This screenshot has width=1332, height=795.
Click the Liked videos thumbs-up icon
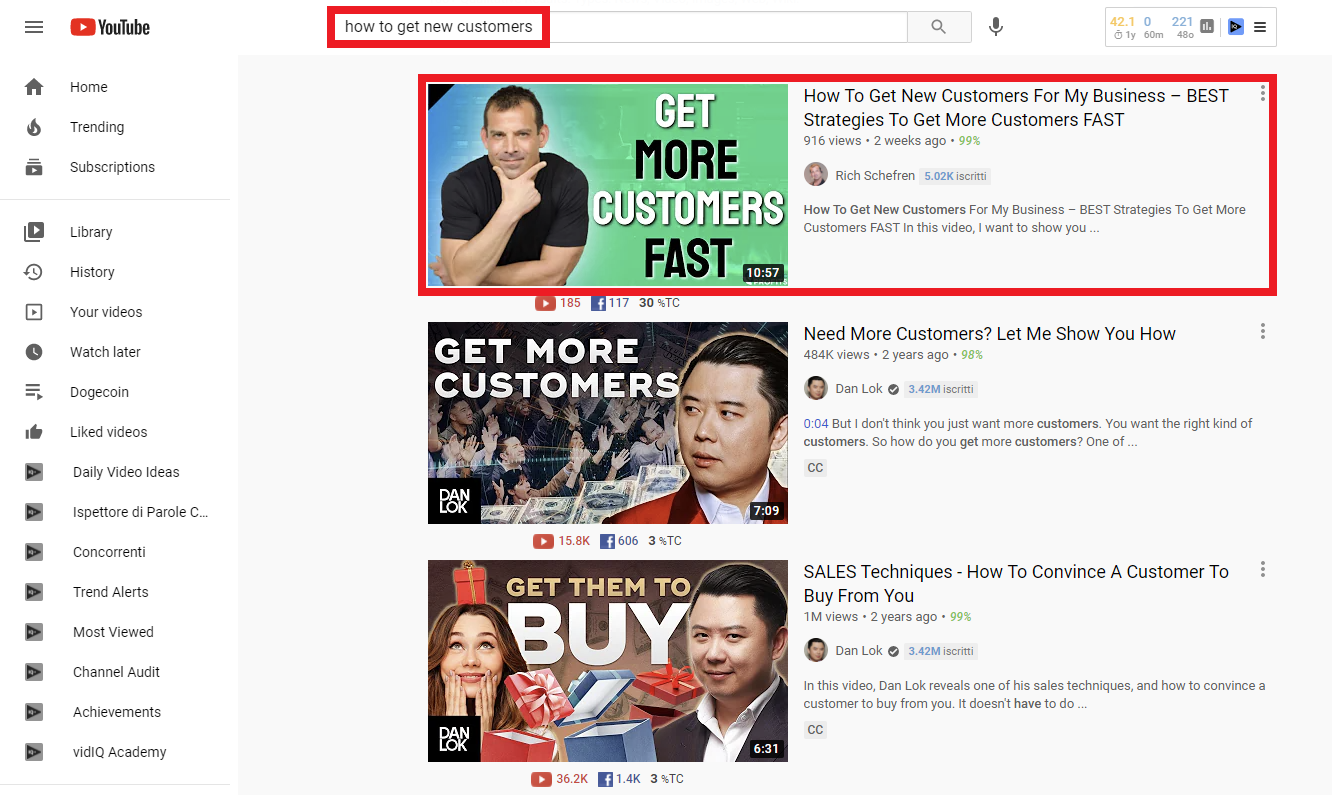click(34, 432)
